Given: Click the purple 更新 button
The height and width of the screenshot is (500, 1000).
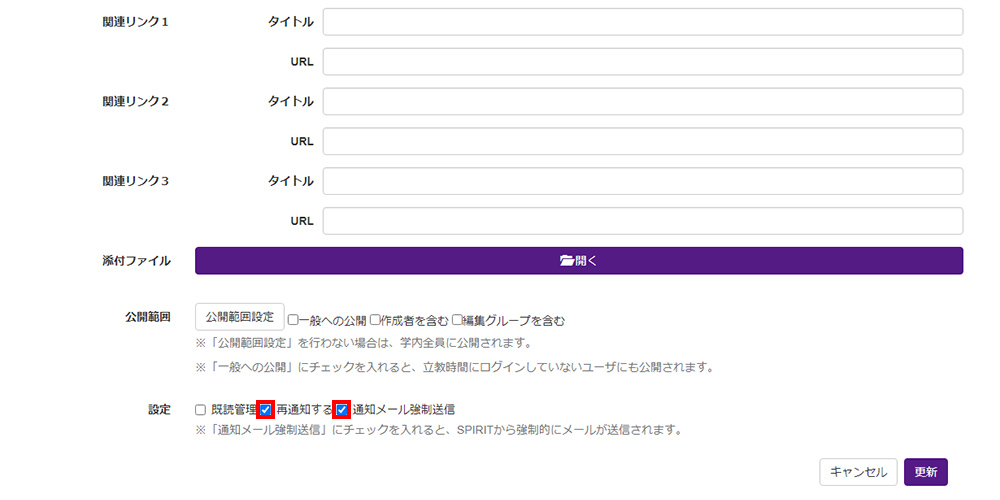Looking at the screenshot, I should [925, 472].
